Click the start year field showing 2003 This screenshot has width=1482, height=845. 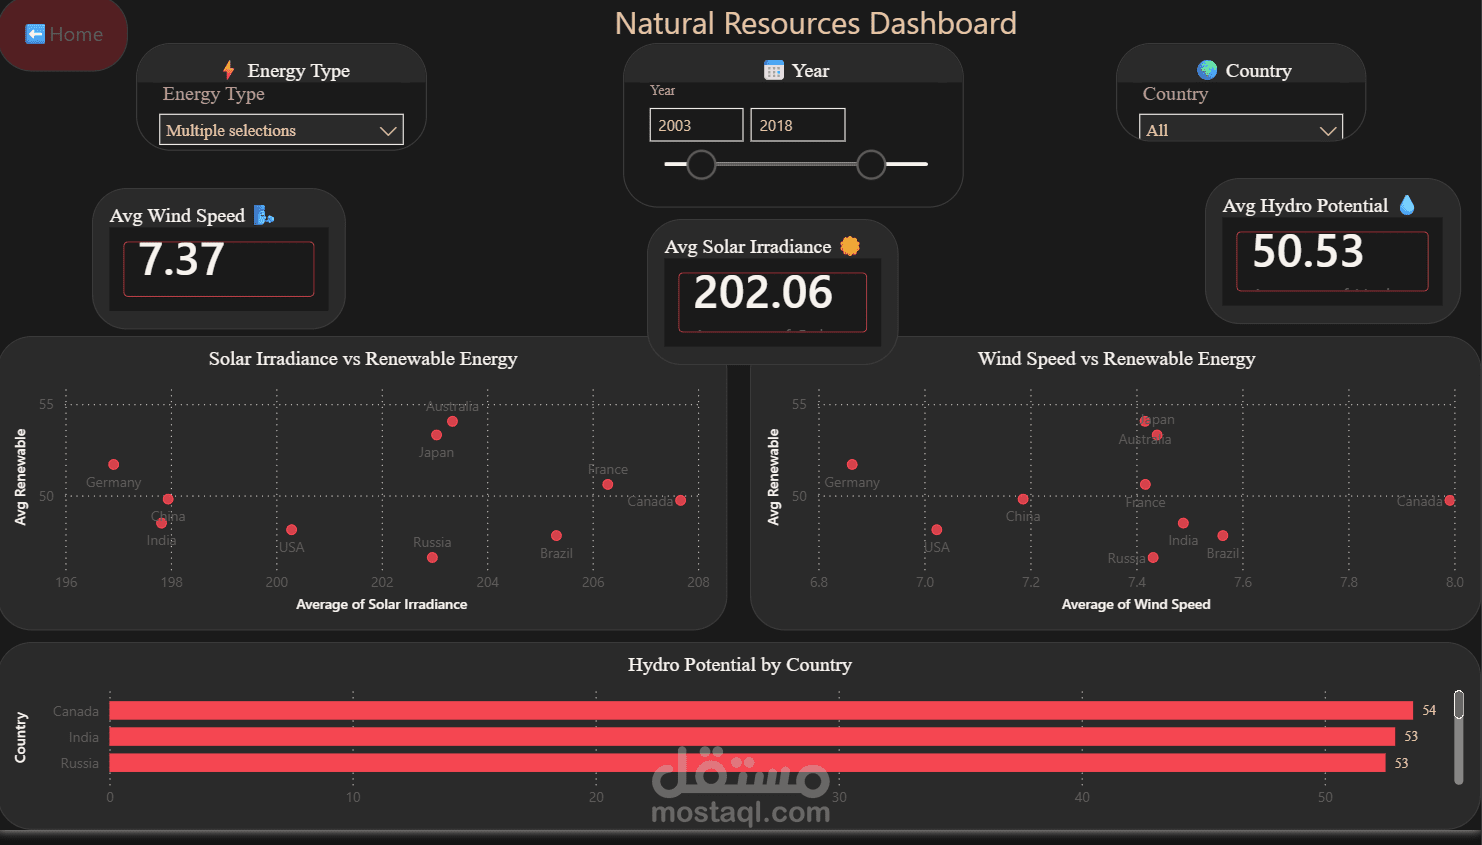(696, 125)
